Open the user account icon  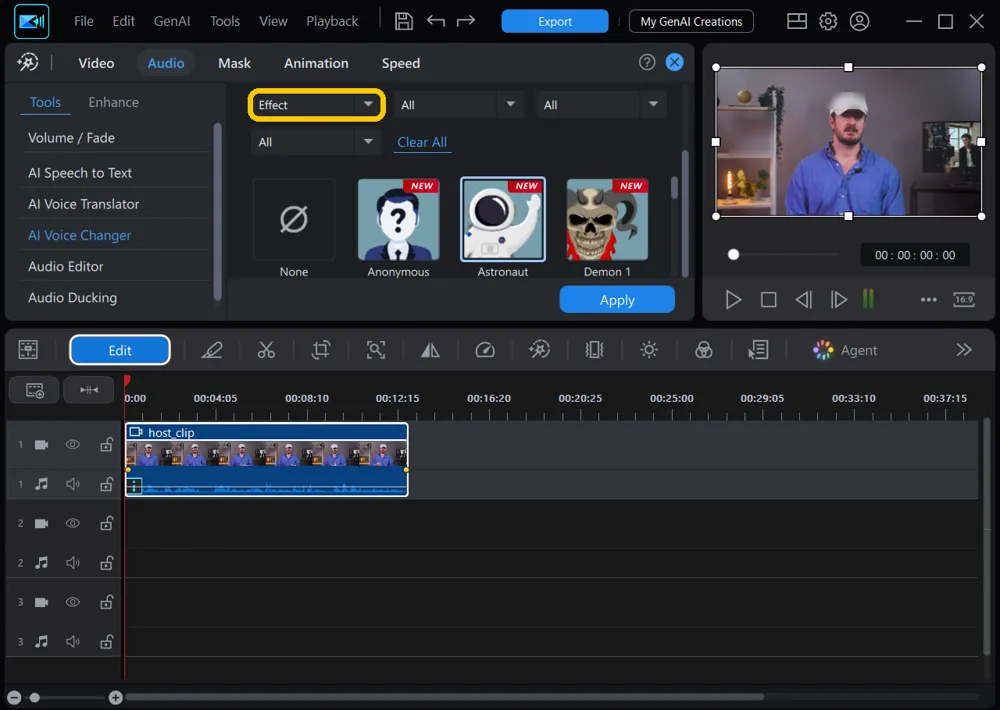tap(859, 21)
